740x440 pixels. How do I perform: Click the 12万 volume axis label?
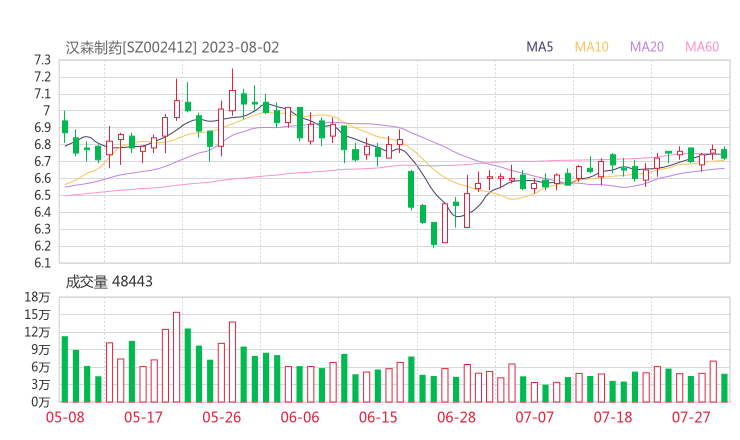click(x=37, y=332)
